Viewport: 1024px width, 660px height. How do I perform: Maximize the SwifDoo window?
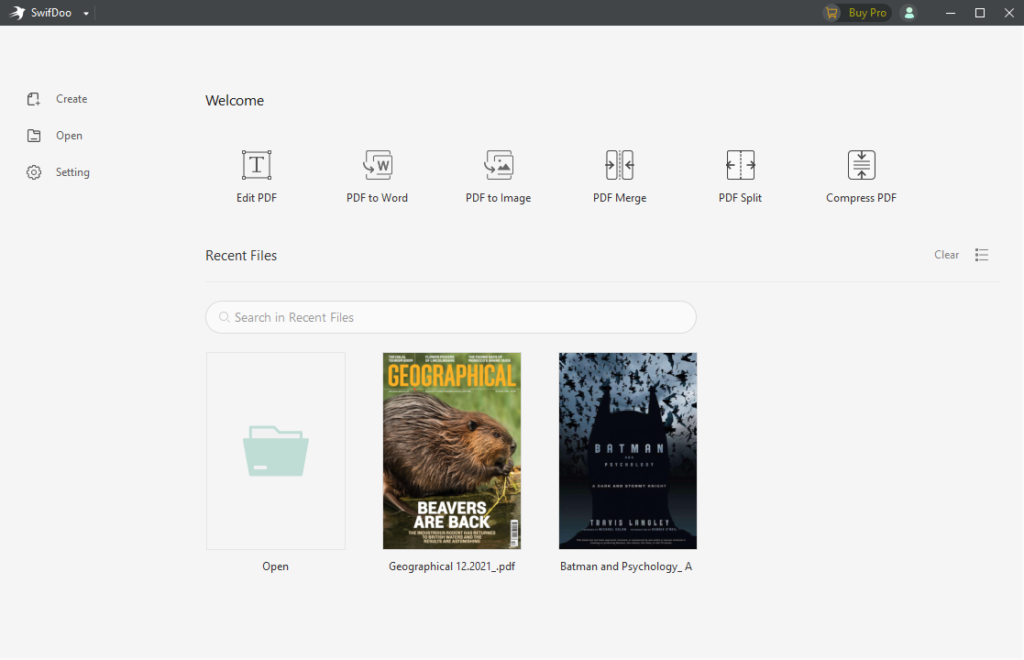click(x=980, y=13)
